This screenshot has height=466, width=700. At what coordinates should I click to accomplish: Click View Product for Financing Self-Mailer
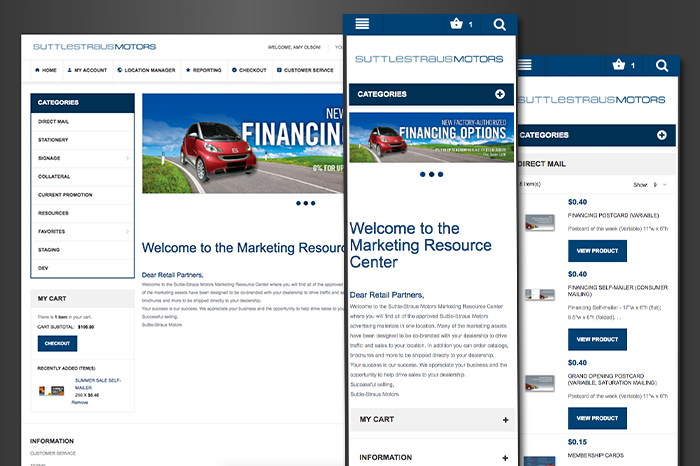coord(597,339)
